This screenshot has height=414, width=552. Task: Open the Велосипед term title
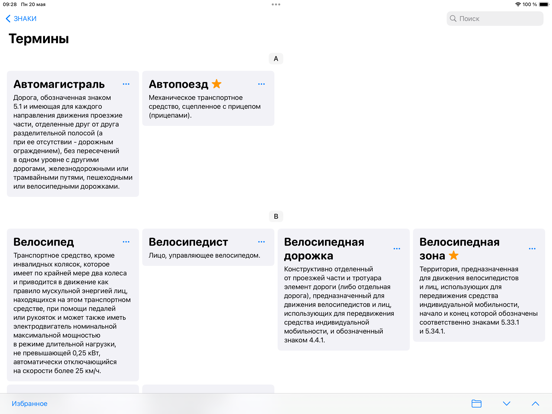pos(44,242)
